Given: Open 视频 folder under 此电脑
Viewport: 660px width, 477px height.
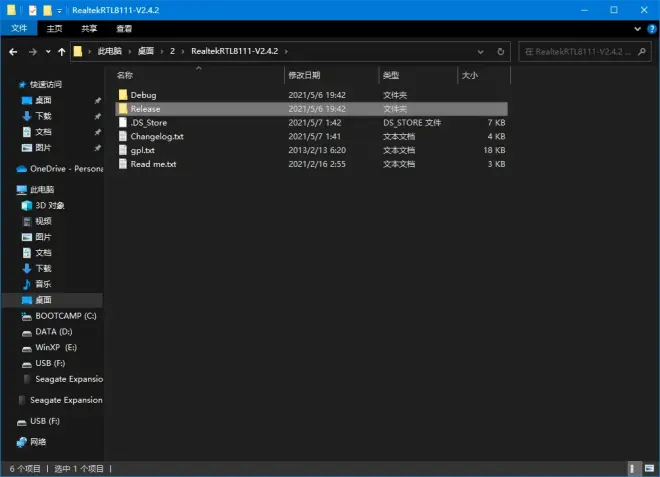Looking at the screenshot, I should click(x=43, y=221).
